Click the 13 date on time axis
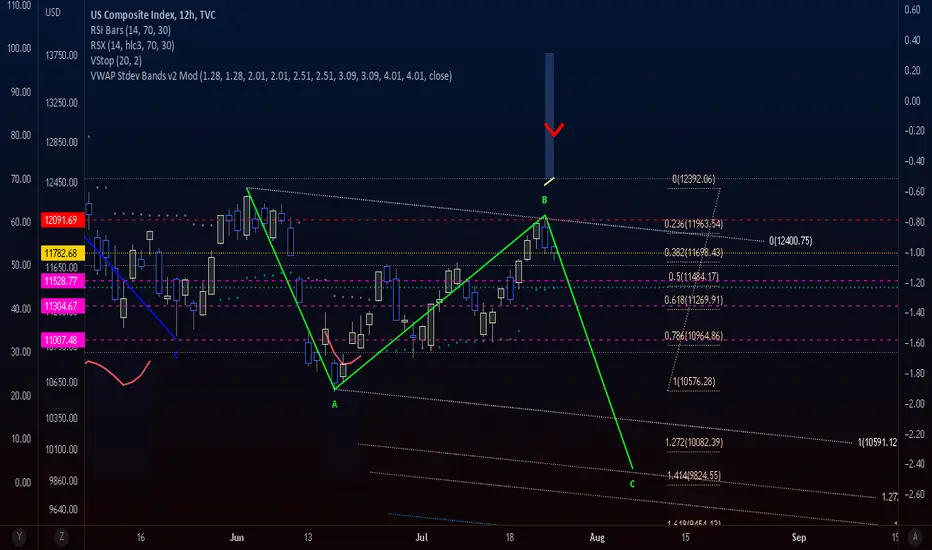Viewport: 932px width, 550px height. 307,538
